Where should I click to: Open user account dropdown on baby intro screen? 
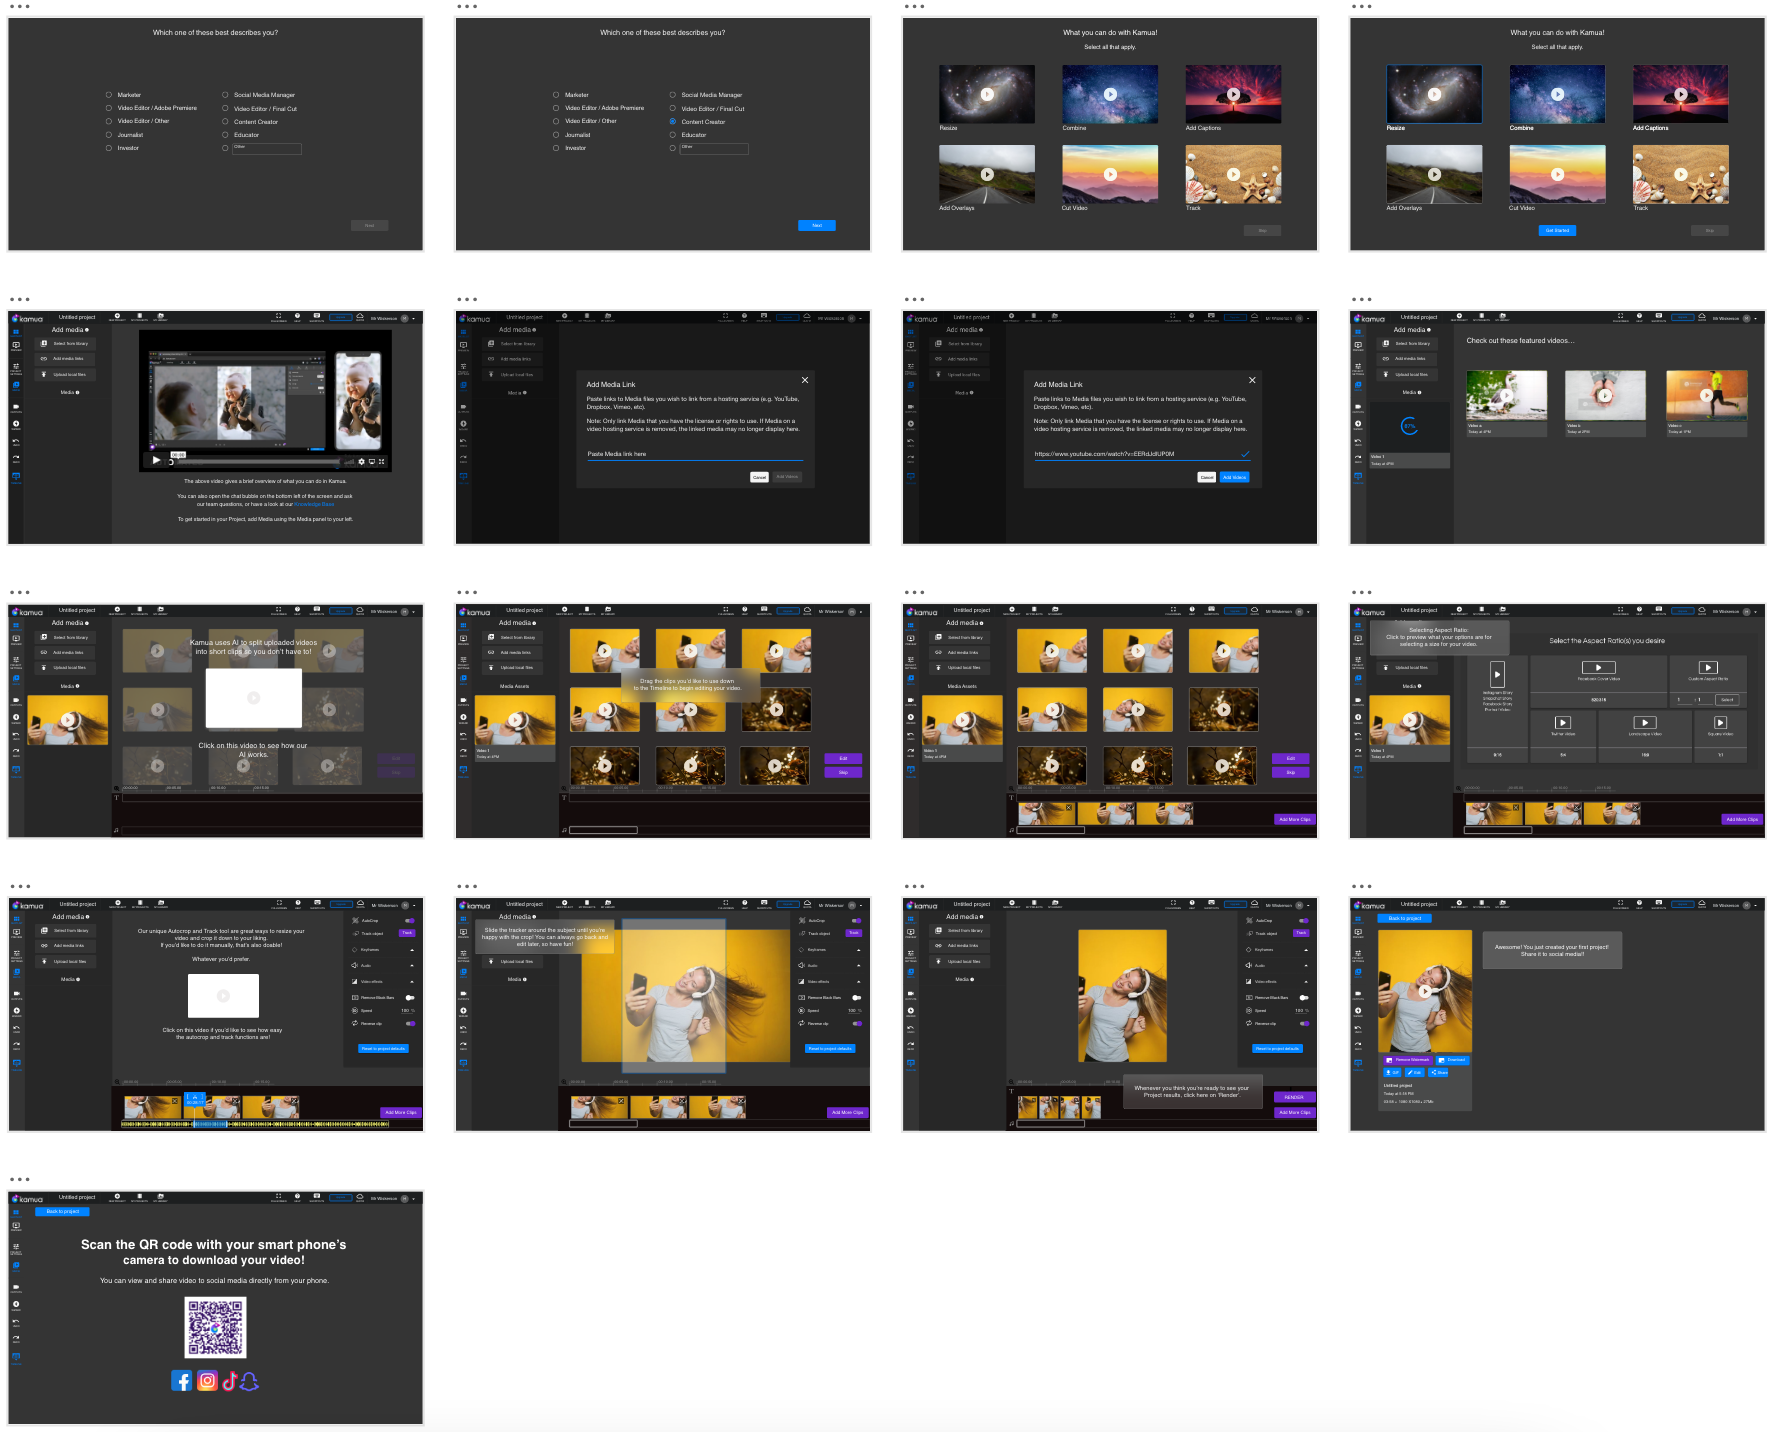point(415,318)
